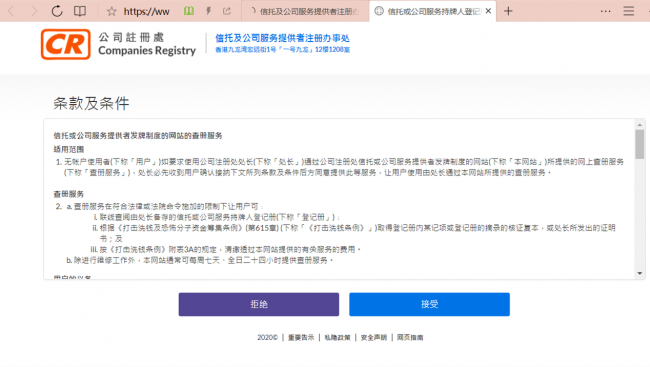650x367 pixels.
Task: Click the browser back arrow
Action: pos(11,11)
